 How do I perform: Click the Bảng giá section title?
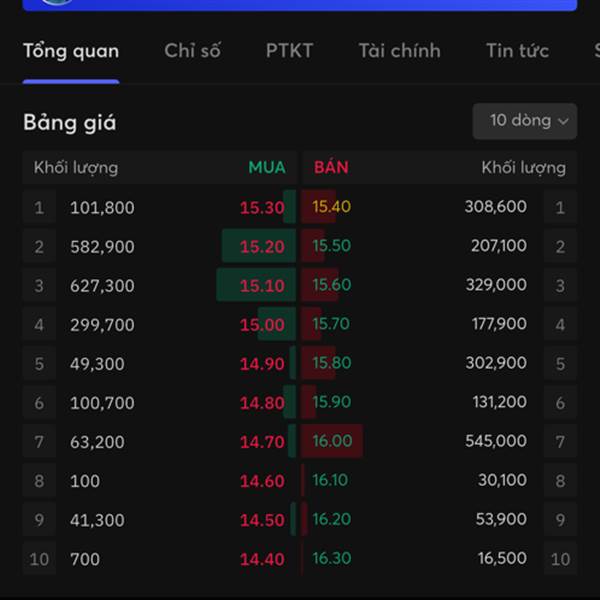pyautogui.click(x=70, y=123)
